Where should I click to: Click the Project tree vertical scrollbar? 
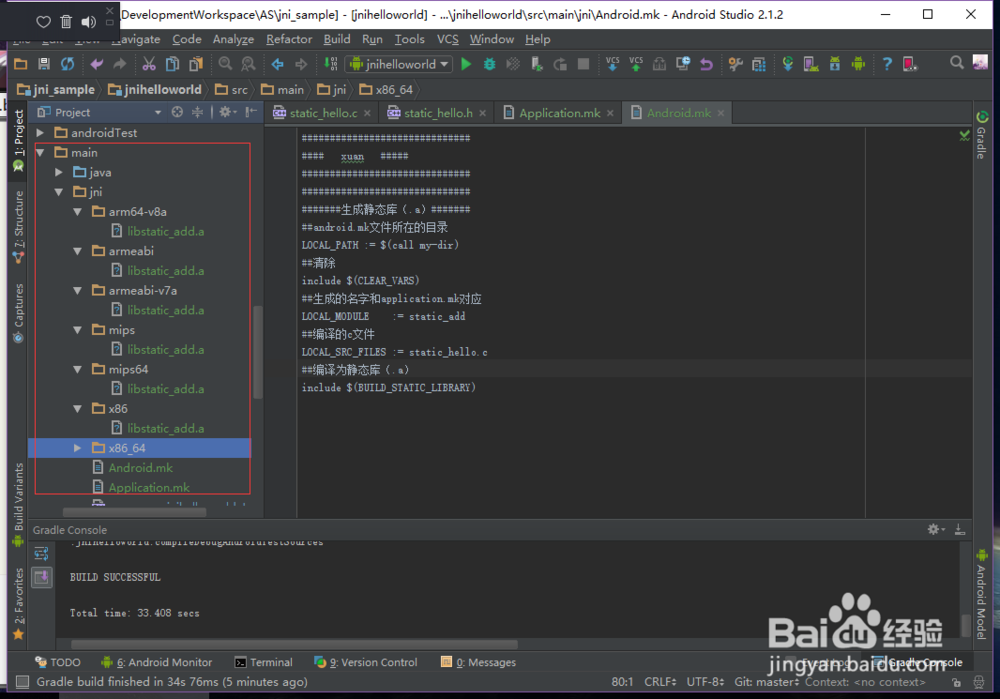[x=258, y=352]
